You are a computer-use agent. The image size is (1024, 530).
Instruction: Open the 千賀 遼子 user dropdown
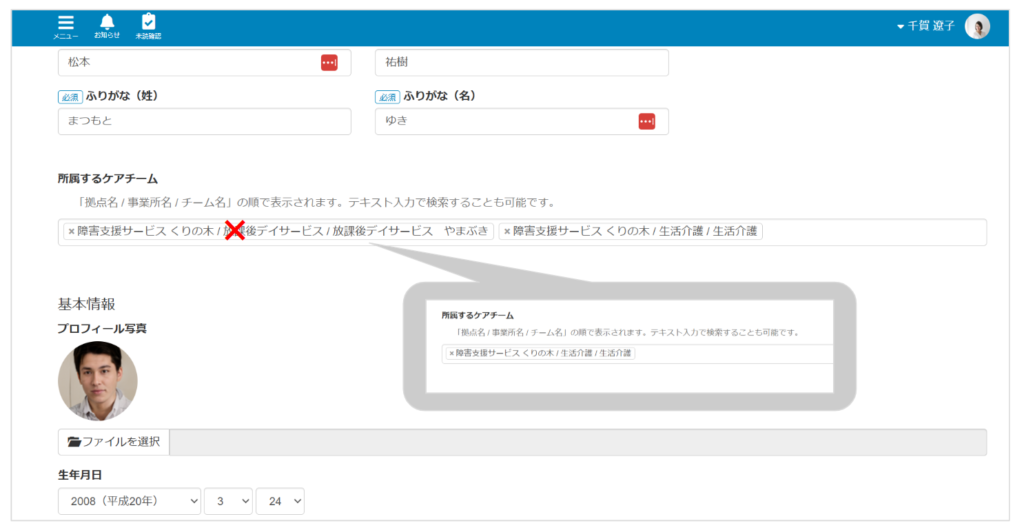[925, 27]
